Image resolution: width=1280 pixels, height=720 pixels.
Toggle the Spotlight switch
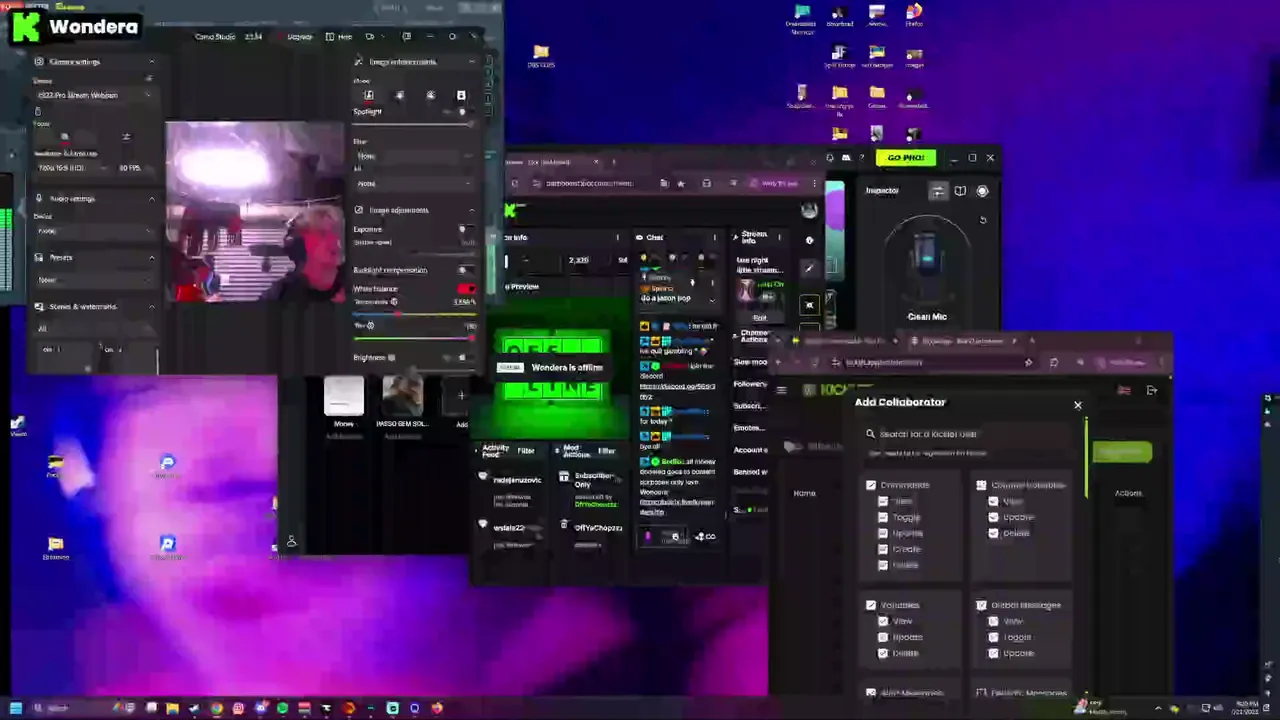(x=463, y=112)
